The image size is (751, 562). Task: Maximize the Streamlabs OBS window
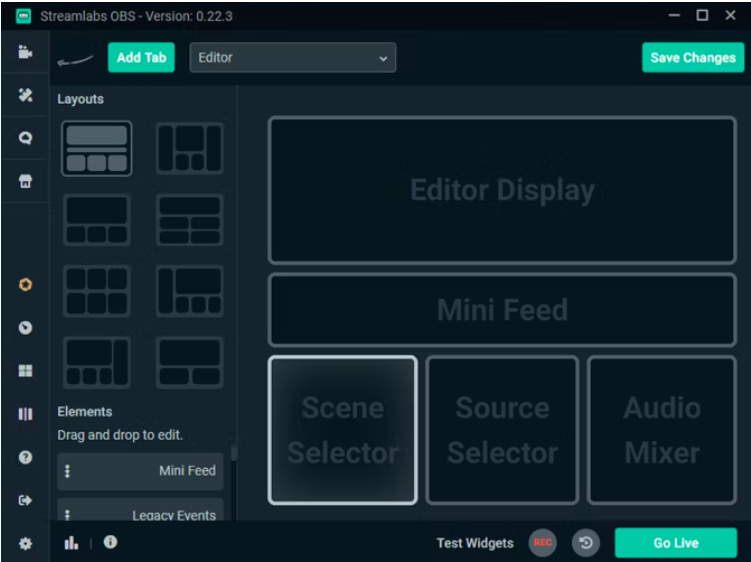pyautogui.click(x=702, y=15)
